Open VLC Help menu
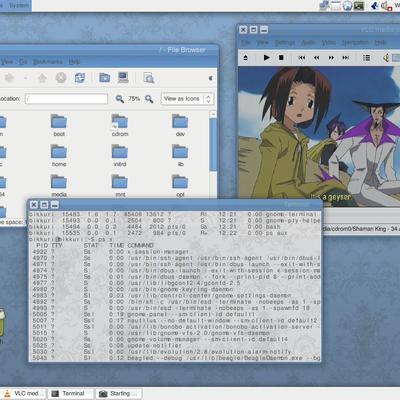The height and width of the screenshot is (400, 400). click(380, 43)
